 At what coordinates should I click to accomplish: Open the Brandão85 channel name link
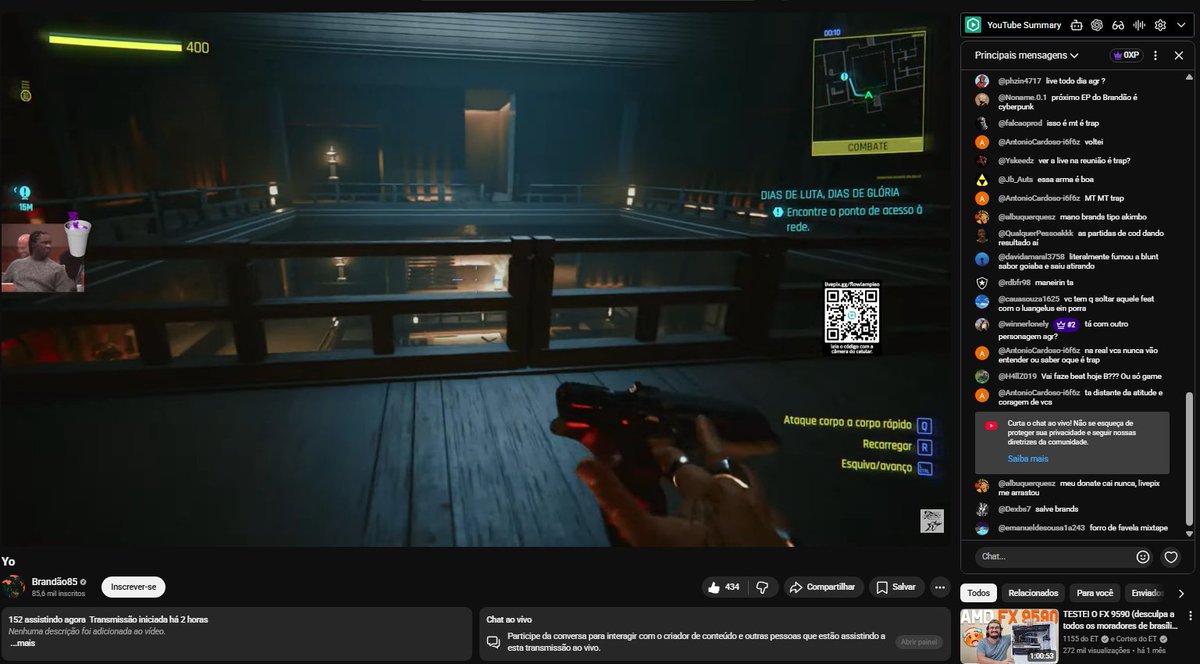54,582
